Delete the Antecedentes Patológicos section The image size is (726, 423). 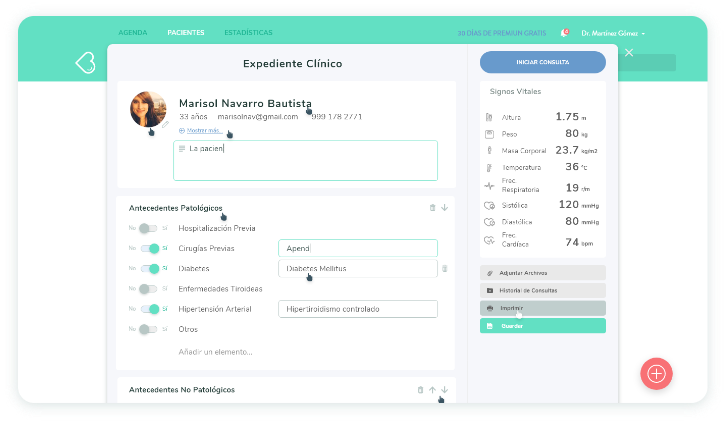tap(432, 208)
